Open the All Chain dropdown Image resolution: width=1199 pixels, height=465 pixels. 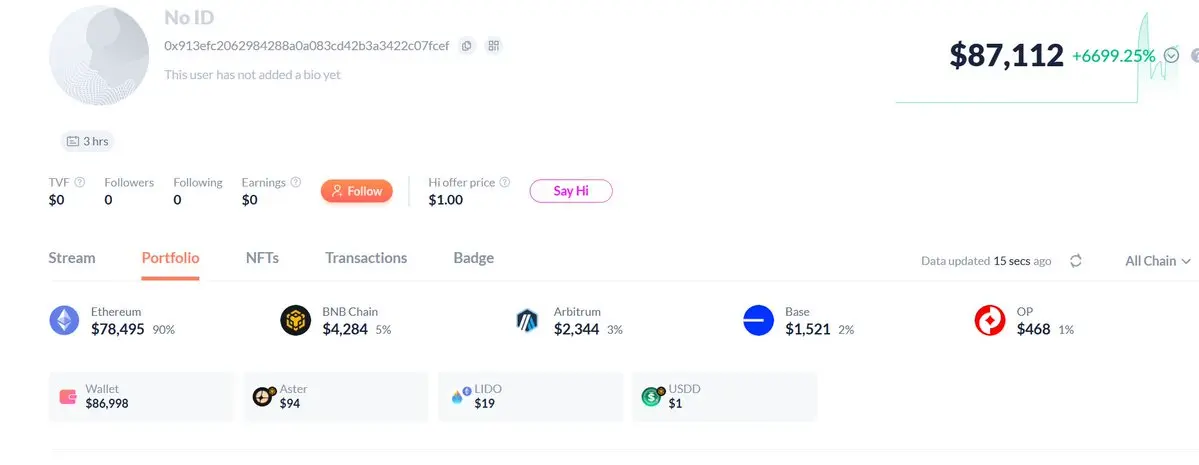1157,261
